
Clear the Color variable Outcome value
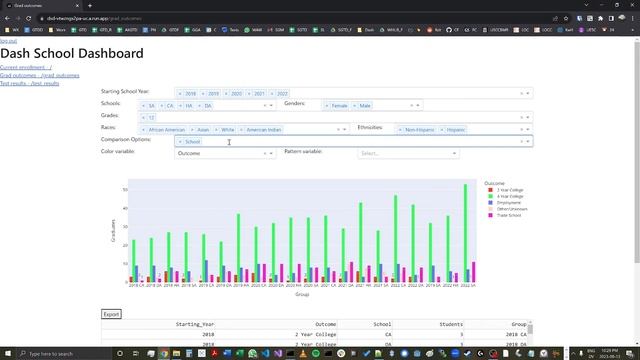(264, 153)
